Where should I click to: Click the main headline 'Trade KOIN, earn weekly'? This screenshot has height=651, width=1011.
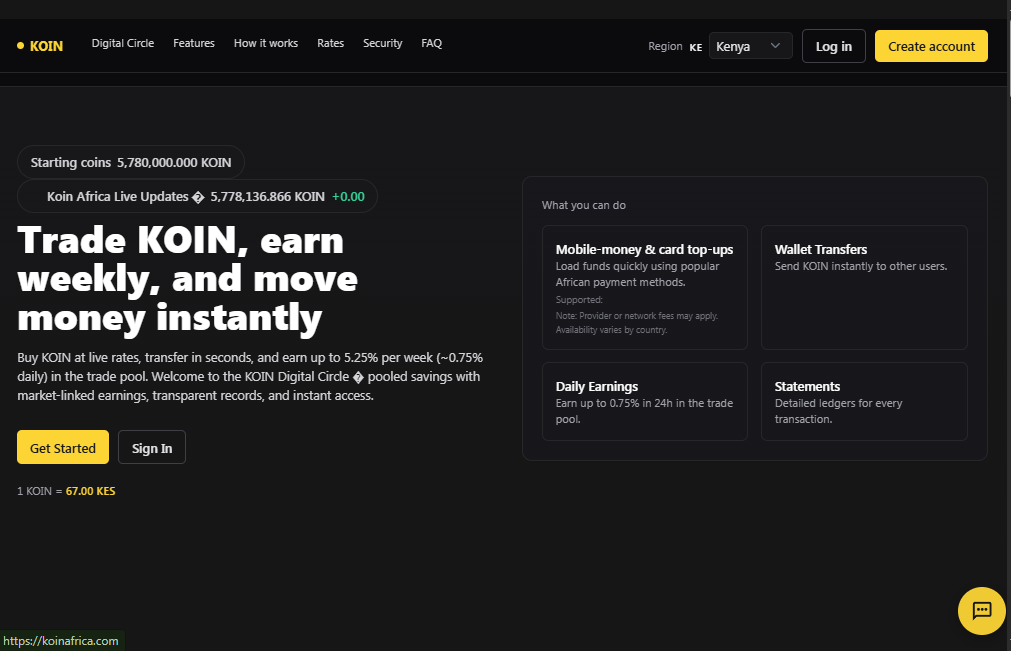[187, 279]
